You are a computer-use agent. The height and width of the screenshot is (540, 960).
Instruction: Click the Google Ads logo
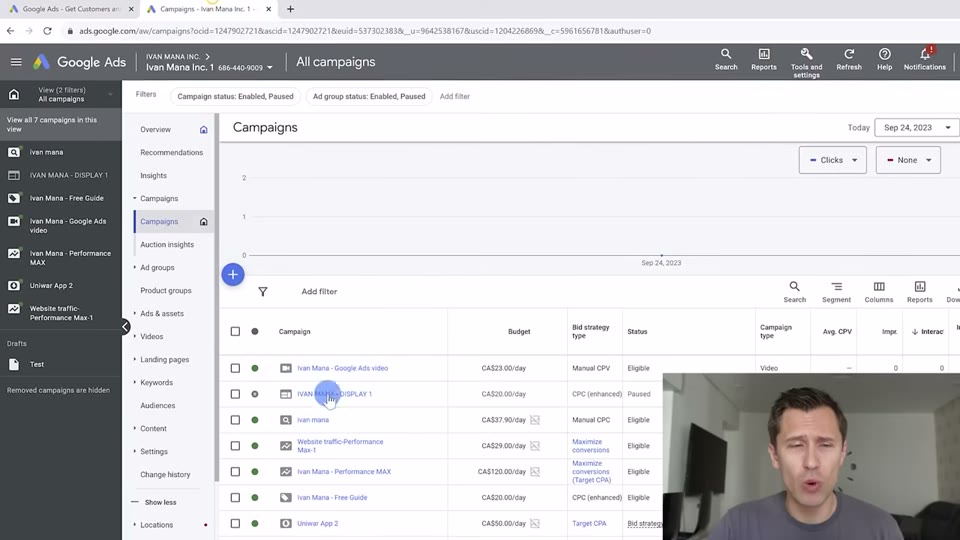click(80, 62)
